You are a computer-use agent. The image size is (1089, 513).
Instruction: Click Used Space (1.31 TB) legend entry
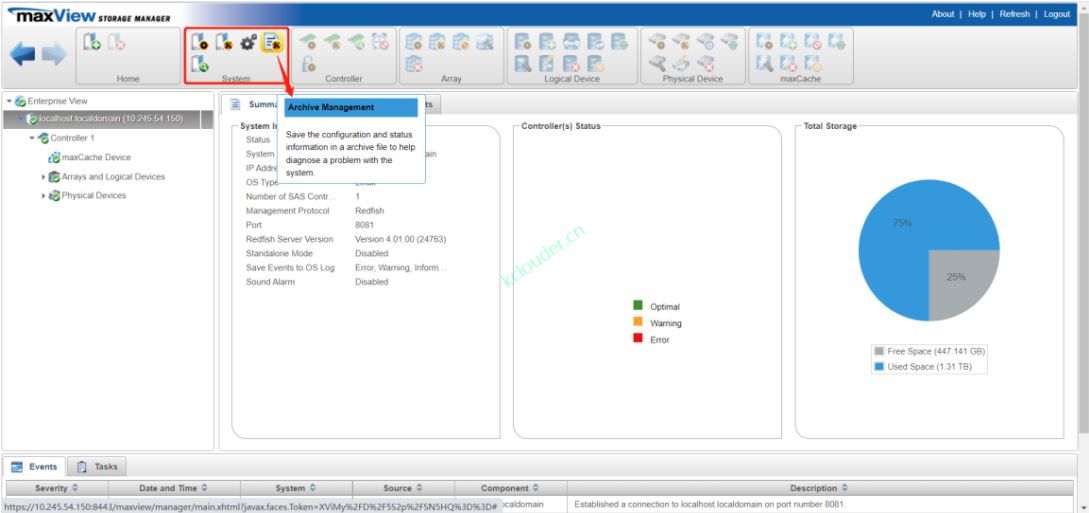(x=924, y=367)
